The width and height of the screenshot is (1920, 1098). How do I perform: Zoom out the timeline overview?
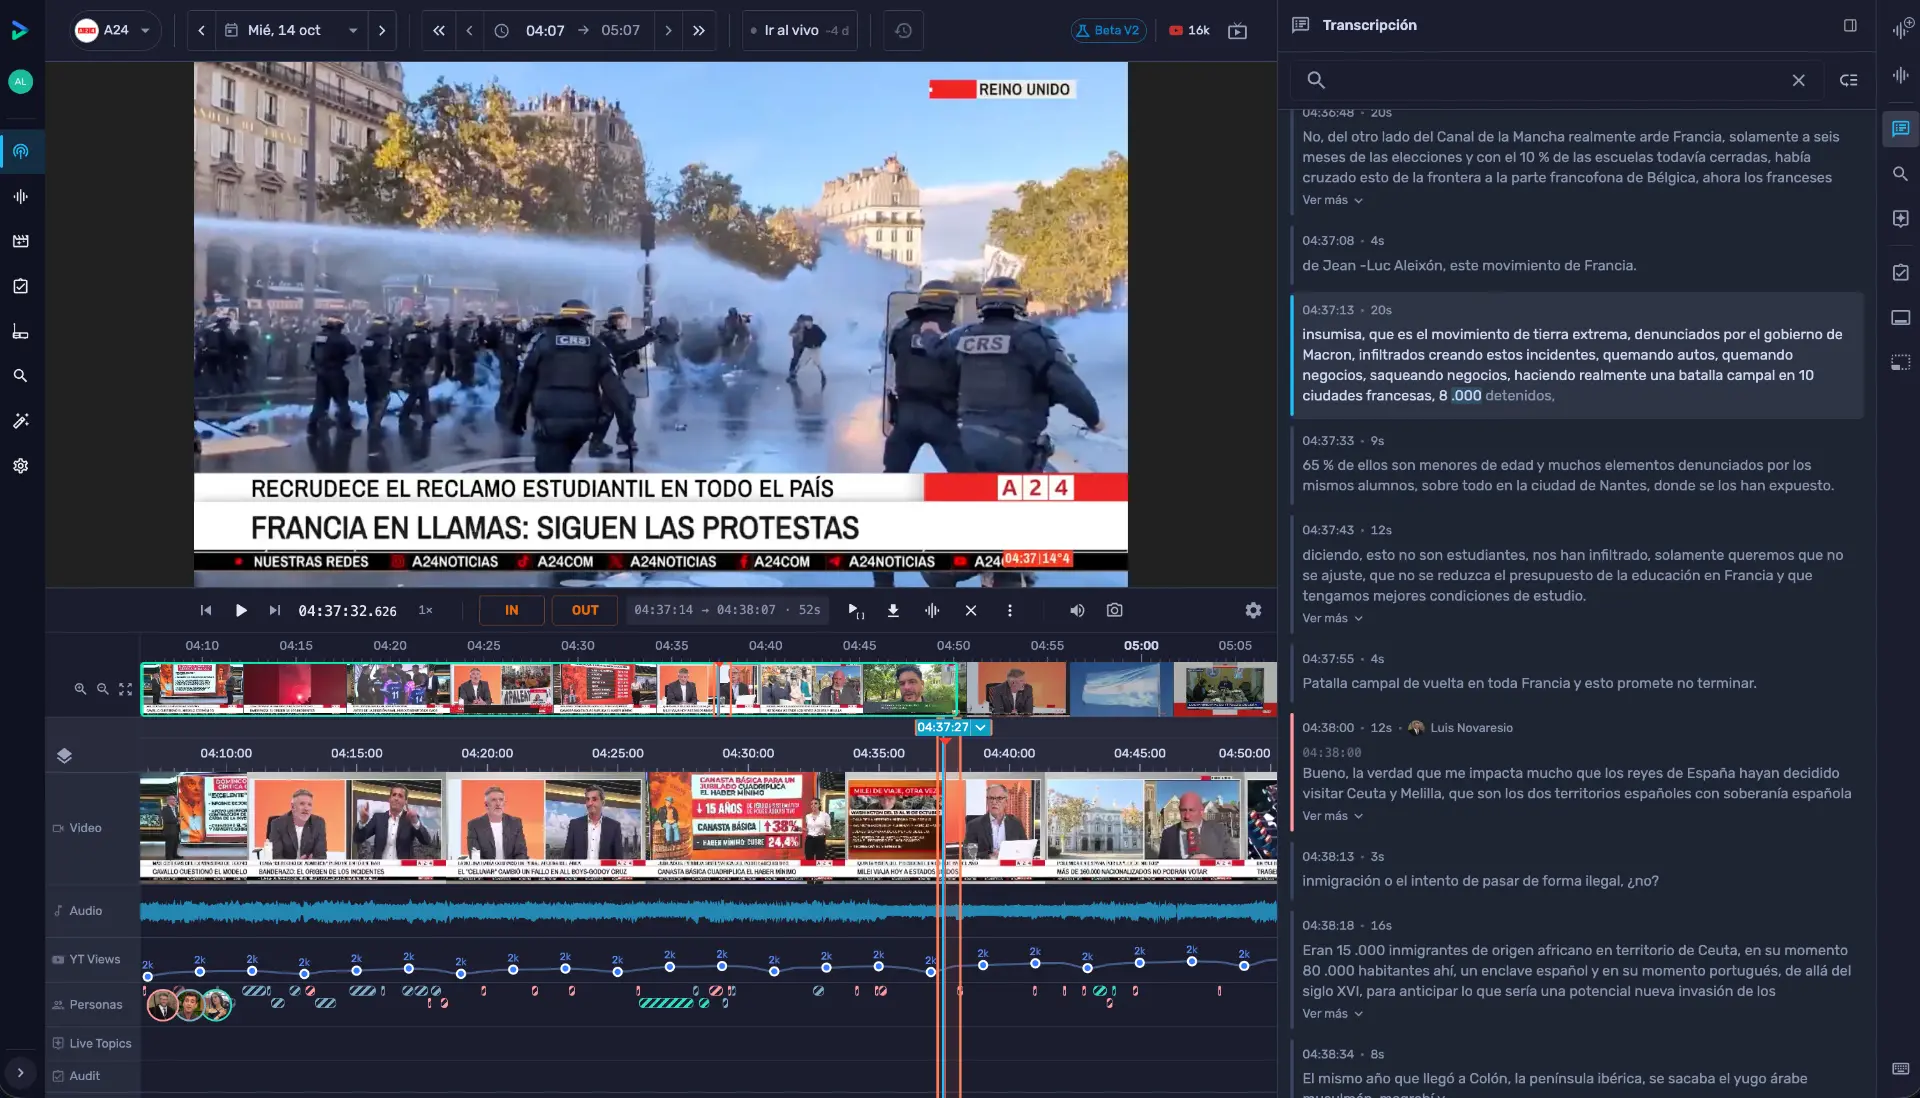click(x=102, y=689)
